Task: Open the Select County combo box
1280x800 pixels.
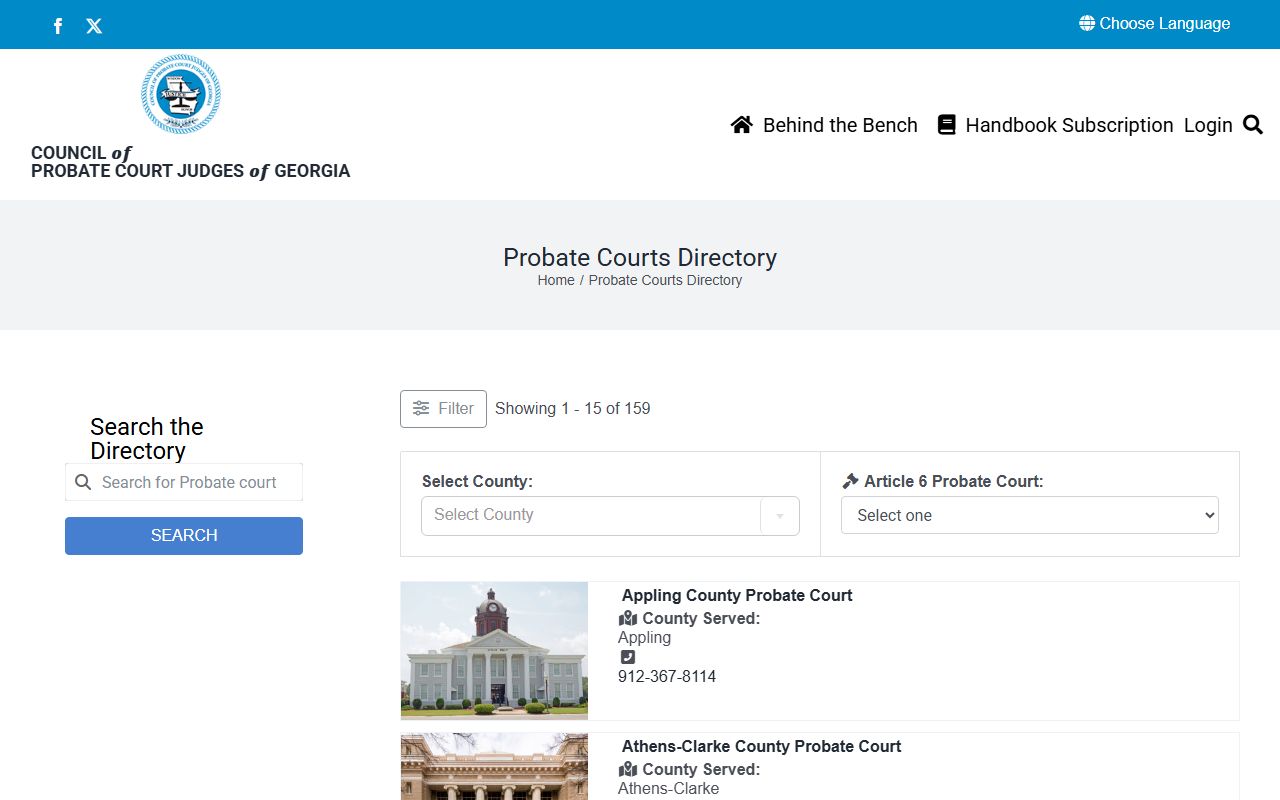Action: 610,516
